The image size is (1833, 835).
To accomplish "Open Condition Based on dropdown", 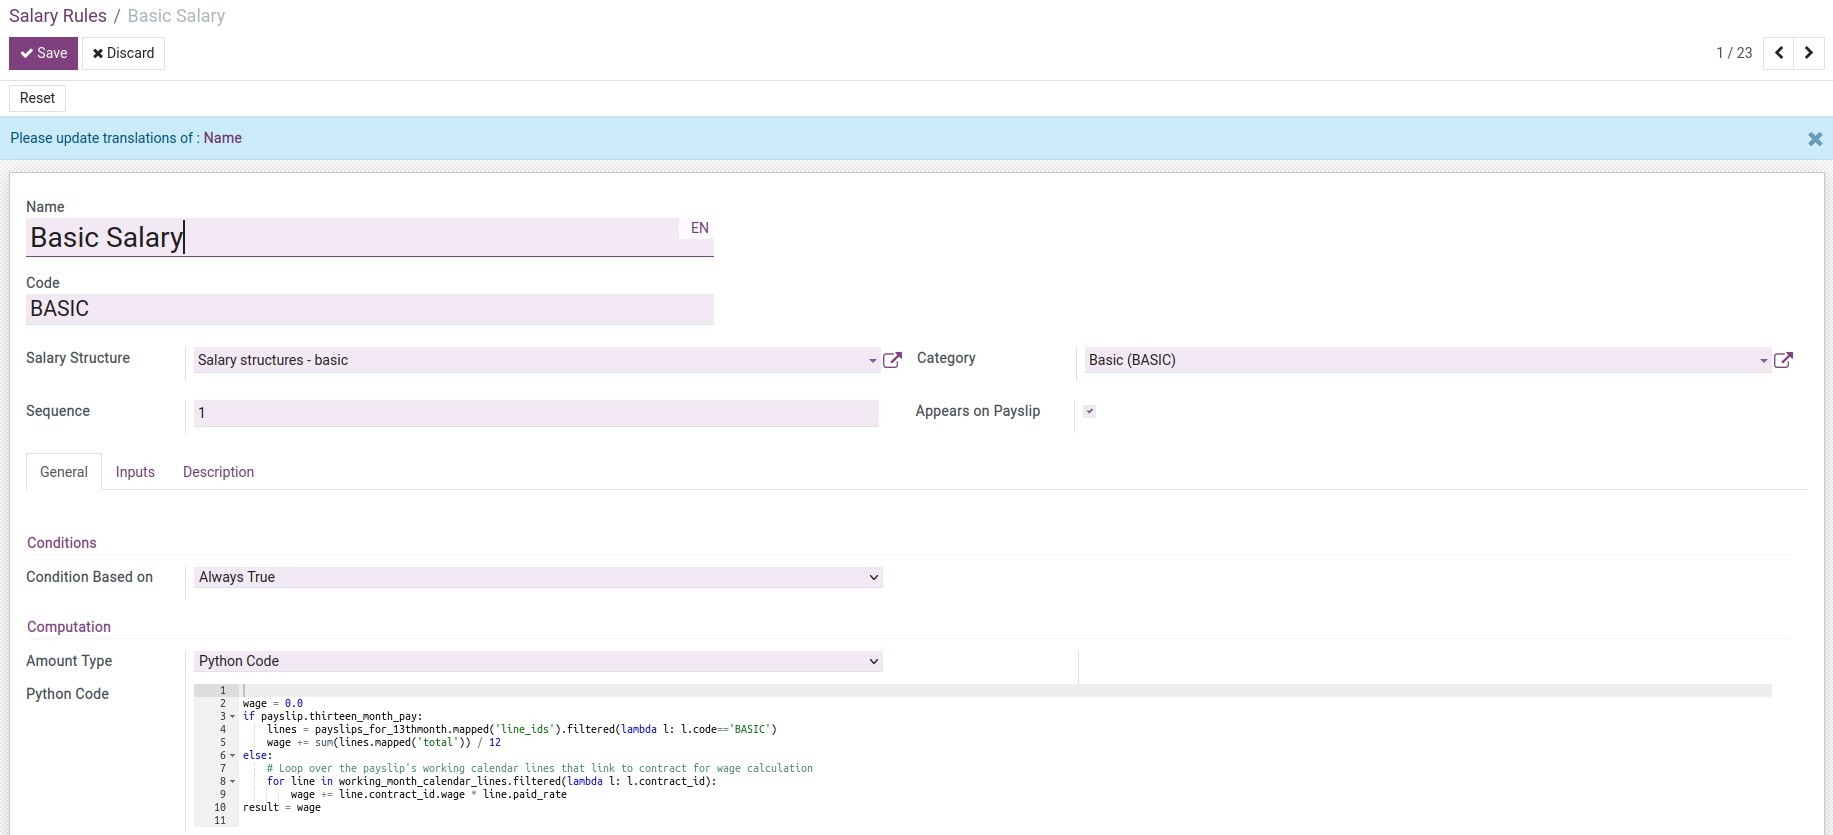I will click(538, 577).
